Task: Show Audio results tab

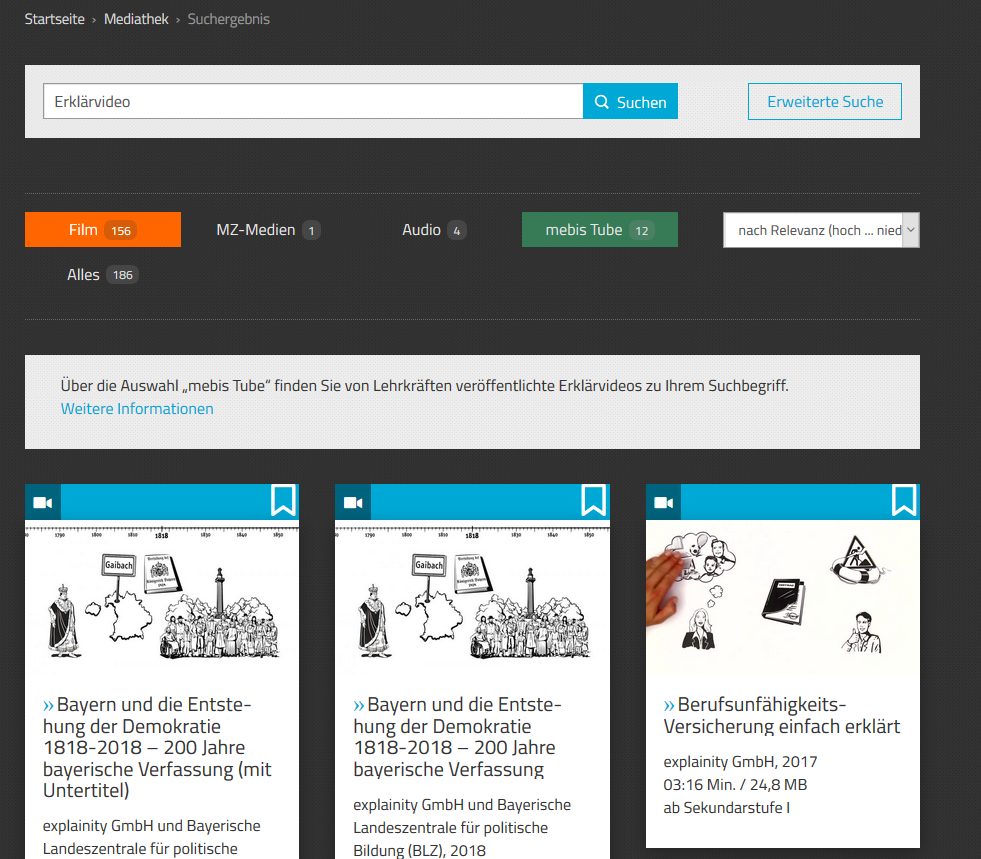Action: [x=433, y=230]
